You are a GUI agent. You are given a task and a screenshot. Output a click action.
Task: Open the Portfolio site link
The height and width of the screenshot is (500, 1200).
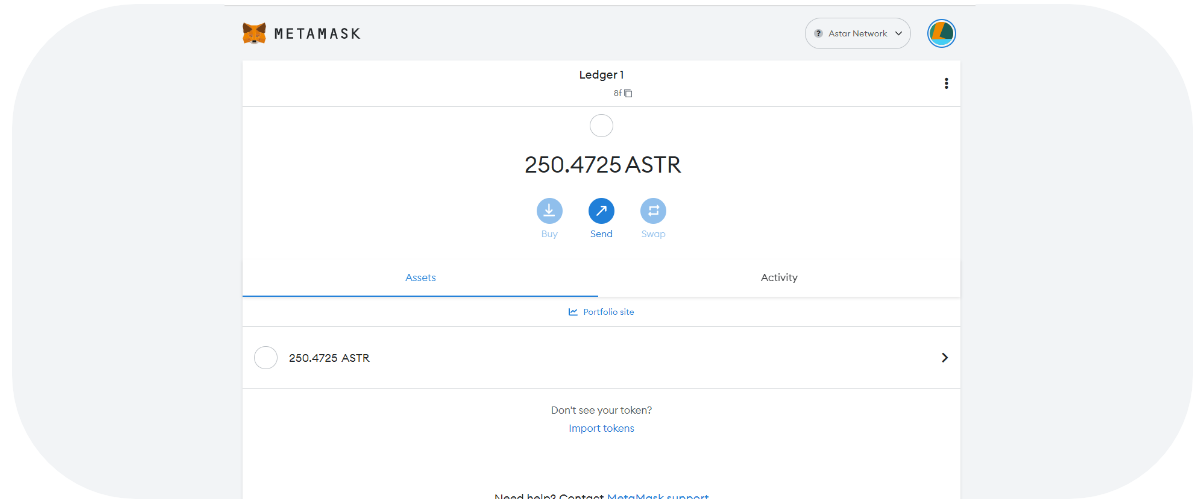[x=608, y=312]
